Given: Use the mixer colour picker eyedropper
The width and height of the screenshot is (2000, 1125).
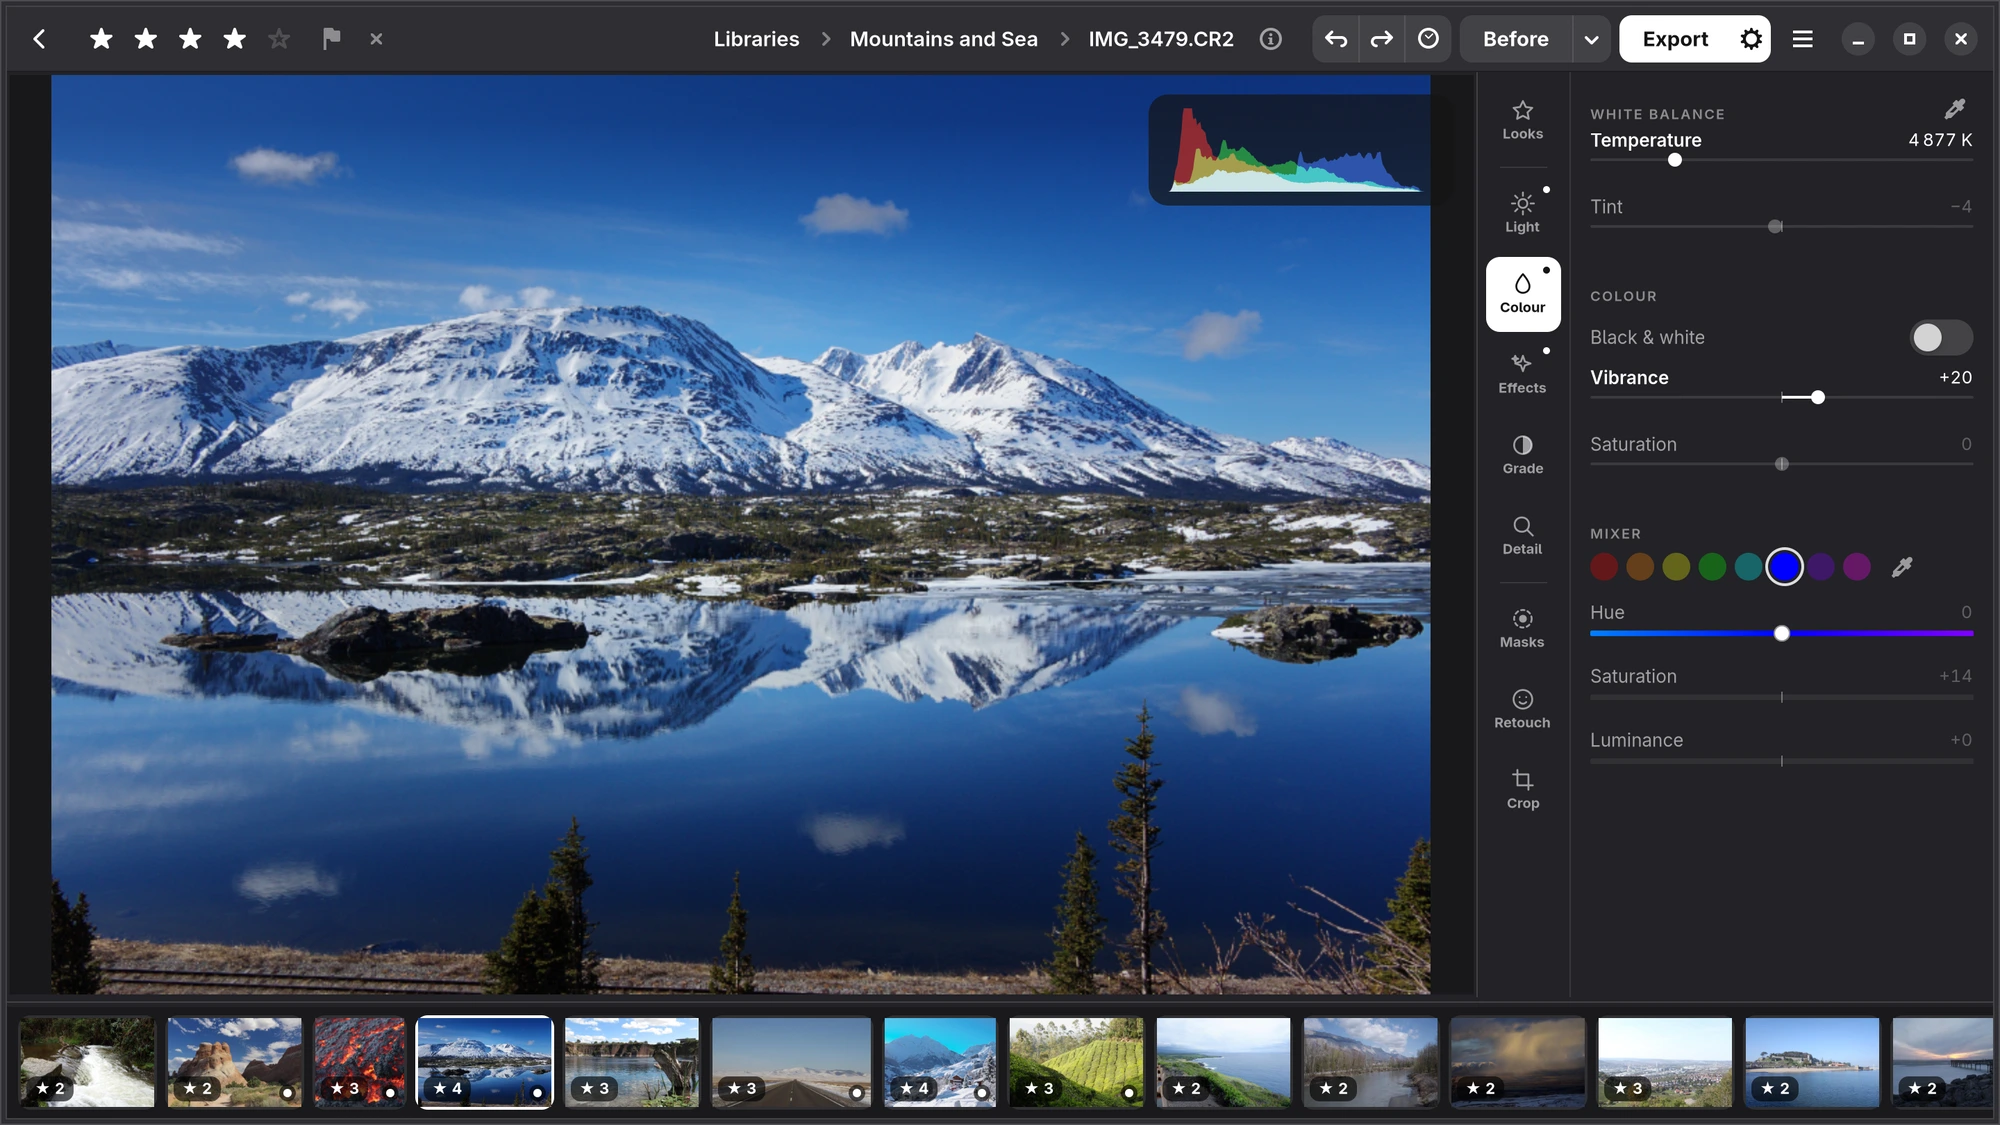Looking at the screenshot, I should pyautogui.click(x=1902, y=567).
